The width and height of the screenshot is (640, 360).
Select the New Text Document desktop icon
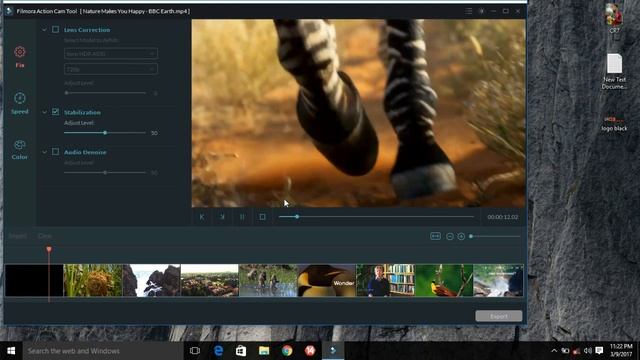614,71
